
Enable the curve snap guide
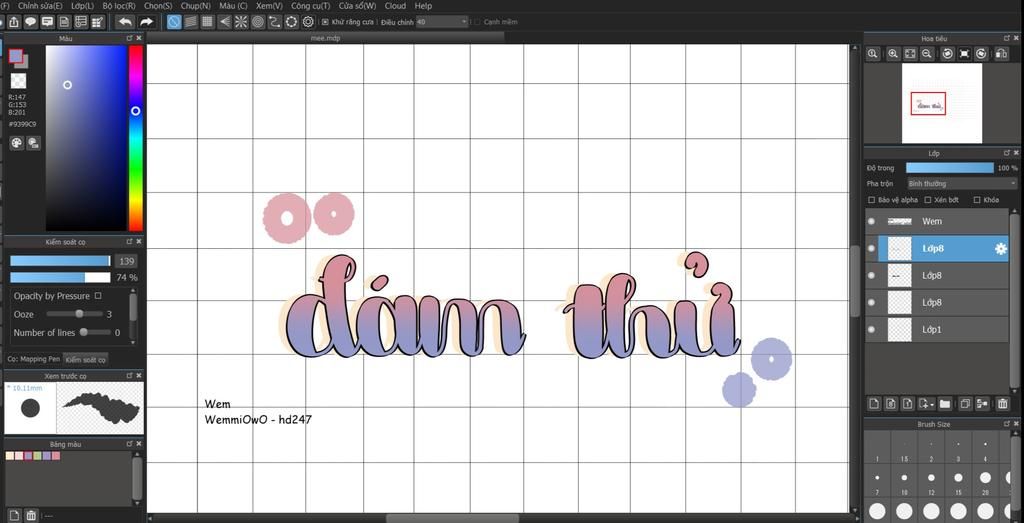coord(275,22)
